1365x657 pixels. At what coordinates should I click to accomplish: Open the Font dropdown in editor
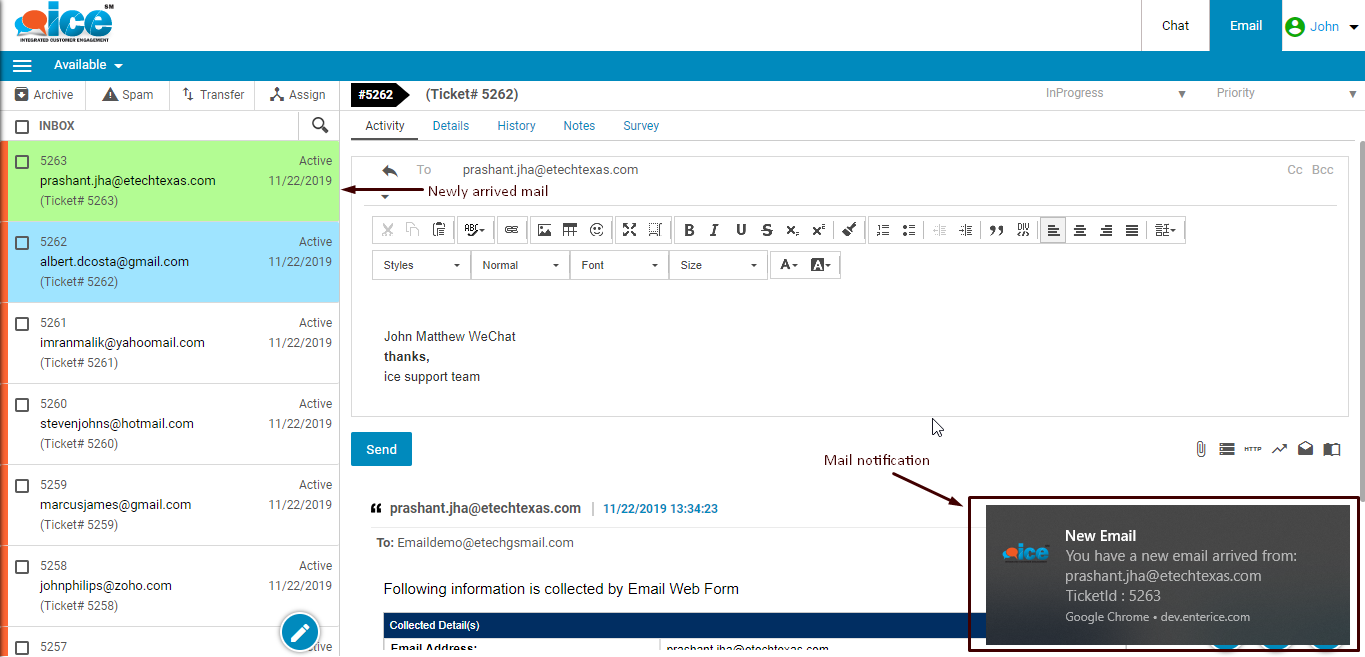click(x=619, y=265)
